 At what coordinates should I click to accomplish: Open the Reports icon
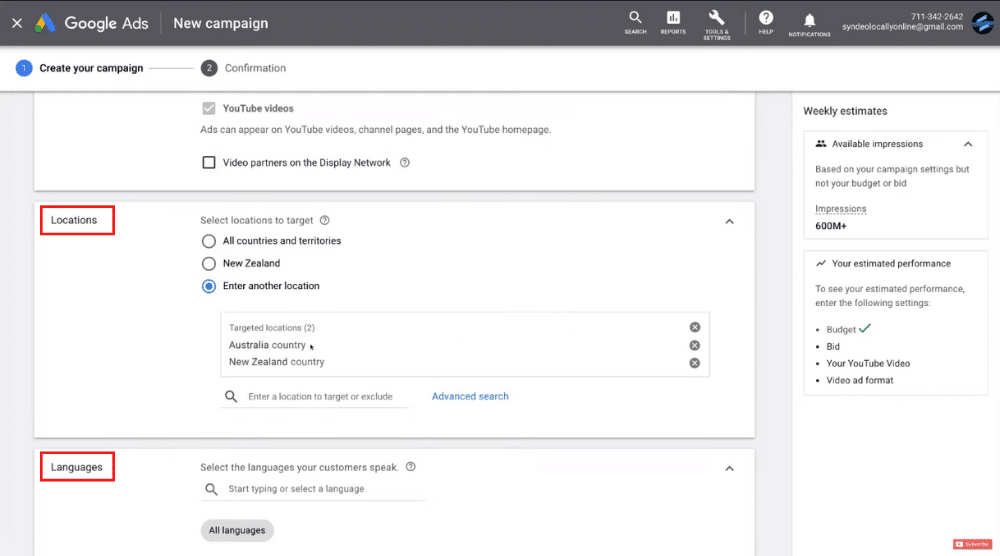673,22
